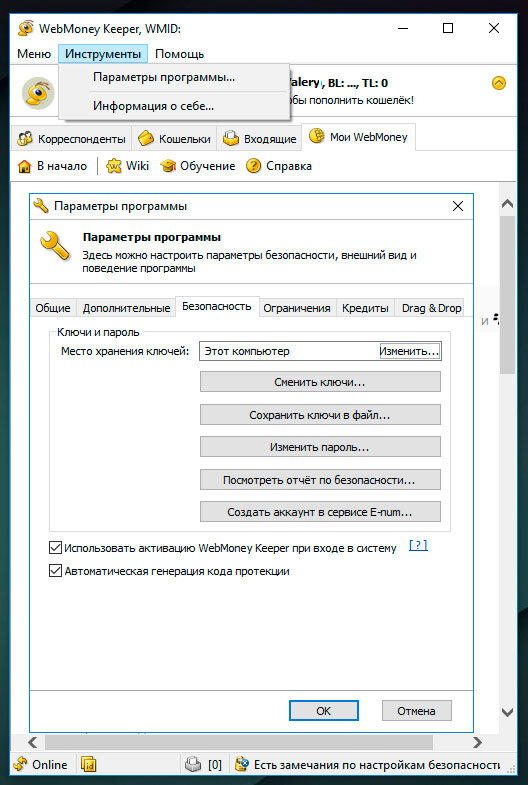This screenshot has width=528, height=785.
Task: Click the Сохранить ключи в файл... button
Action: pyautogui.click(x=320, y=415)
